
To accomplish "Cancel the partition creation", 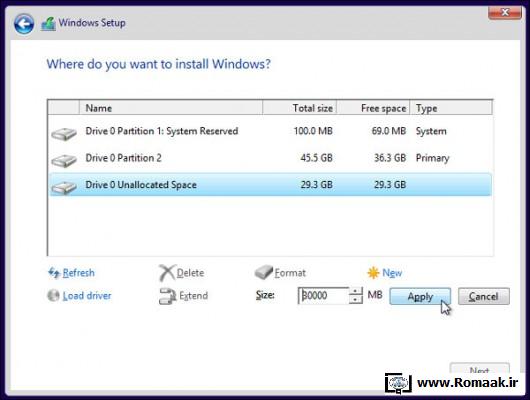I will (484, 297).
